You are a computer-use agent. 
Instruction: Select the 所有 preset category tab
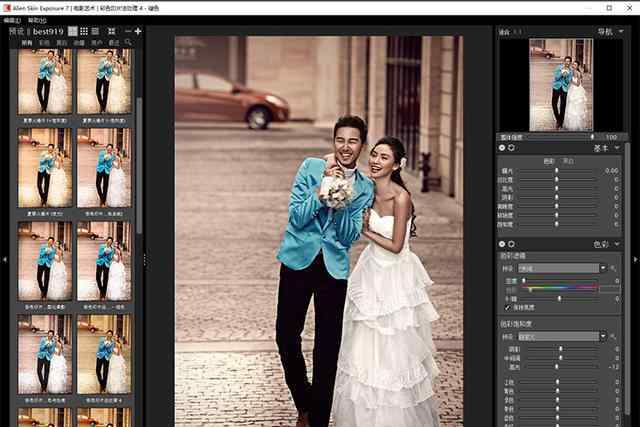tap(26, 44)
